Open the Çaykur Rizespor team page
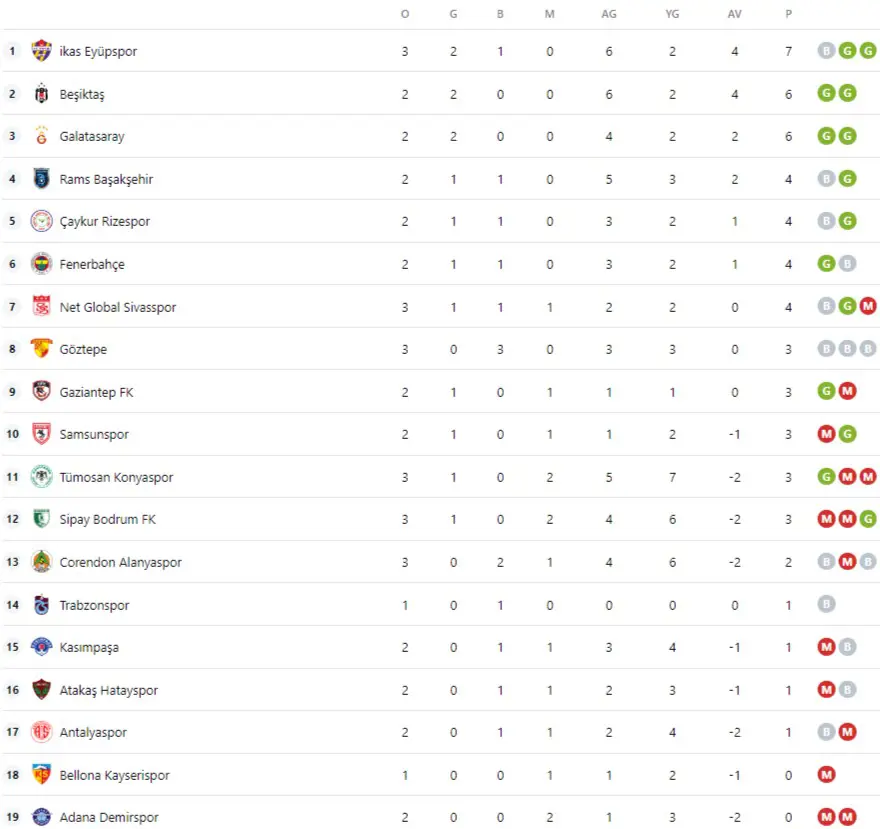This screenshot has width=880, height=829. [105, 221]
